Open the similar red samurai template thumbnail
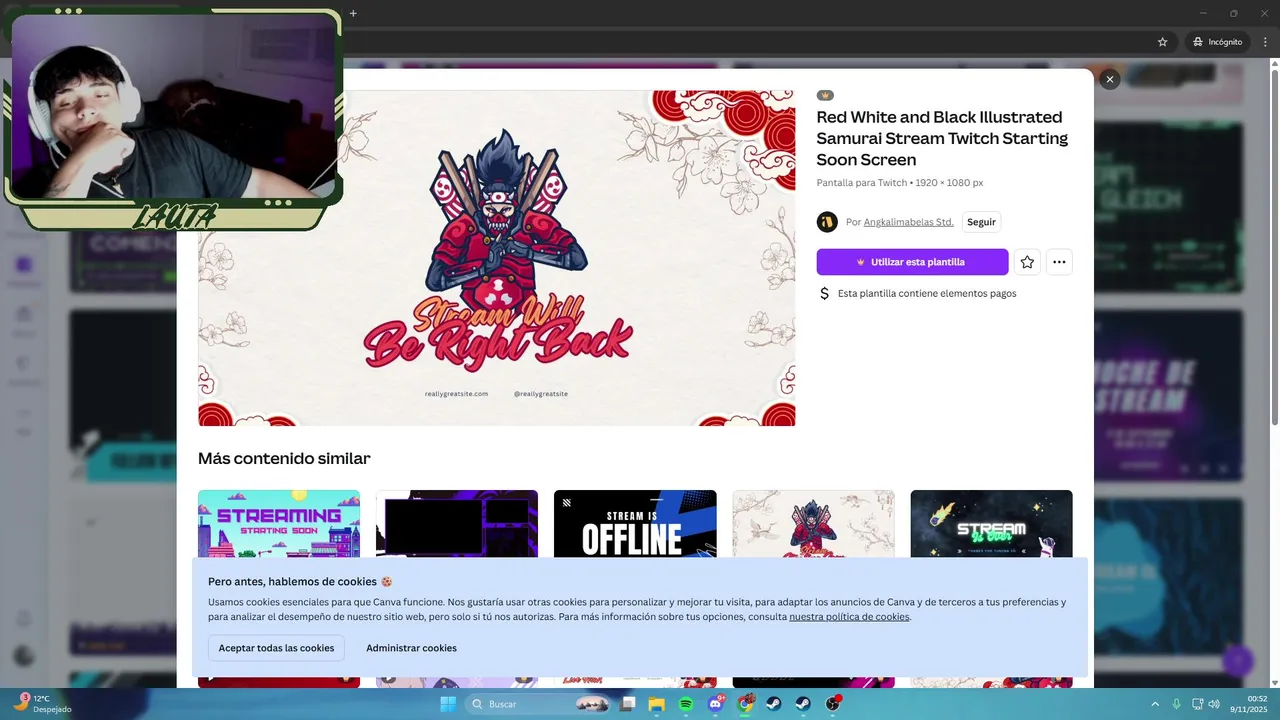The height and width of the screenshot is (720, 1280). pos(813,524)
